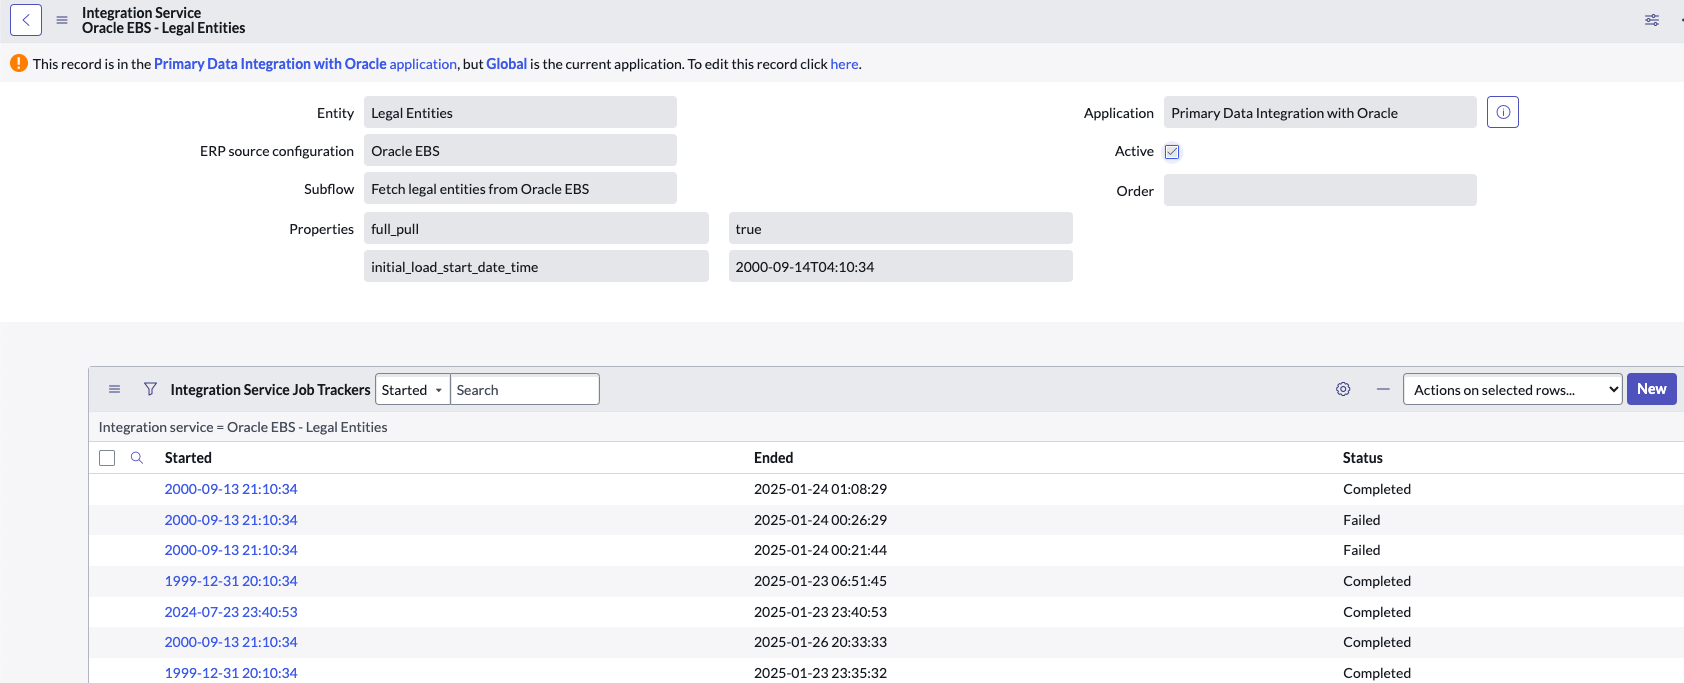Open the form context menu hamburger icon
Image resolution: width=1684 pixels, height=683 pixels.
(x=62, y=20)
